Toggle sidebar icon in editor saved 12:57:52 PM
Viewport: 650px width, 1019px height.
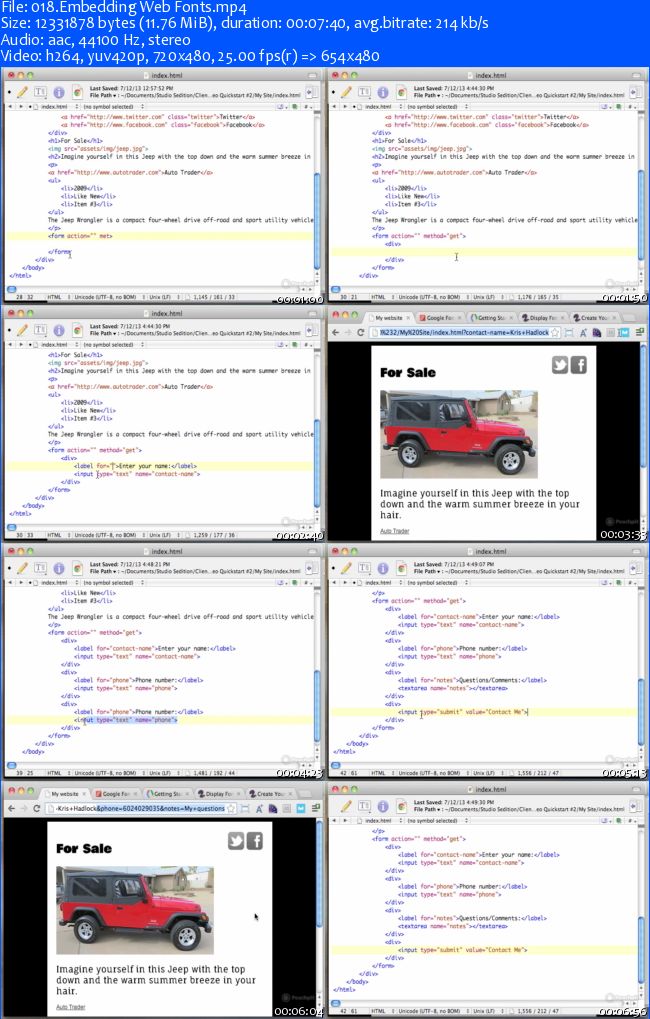[311, 92]
